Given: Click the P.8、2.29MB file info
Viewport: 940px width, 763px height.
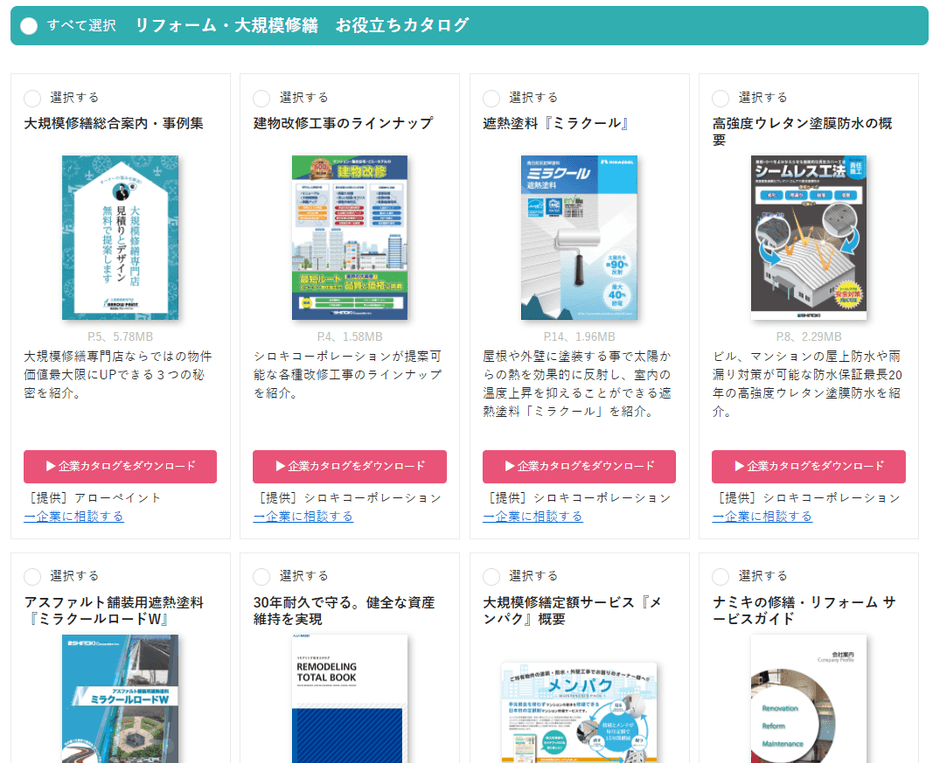Looking at the screenshot, I should (x=808, y=337).
